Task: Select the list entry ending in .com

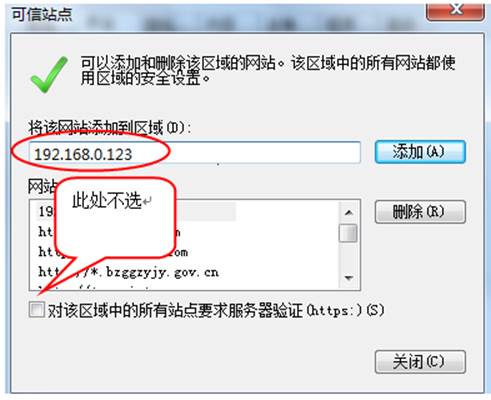Action: 113,252
